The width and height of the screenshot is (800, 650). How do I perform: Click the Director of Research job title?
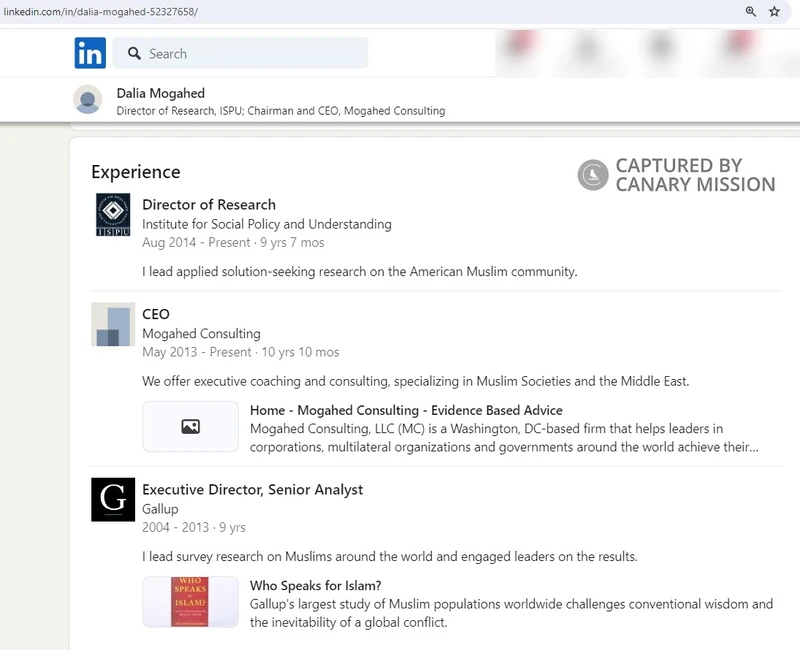coord(209,205)
